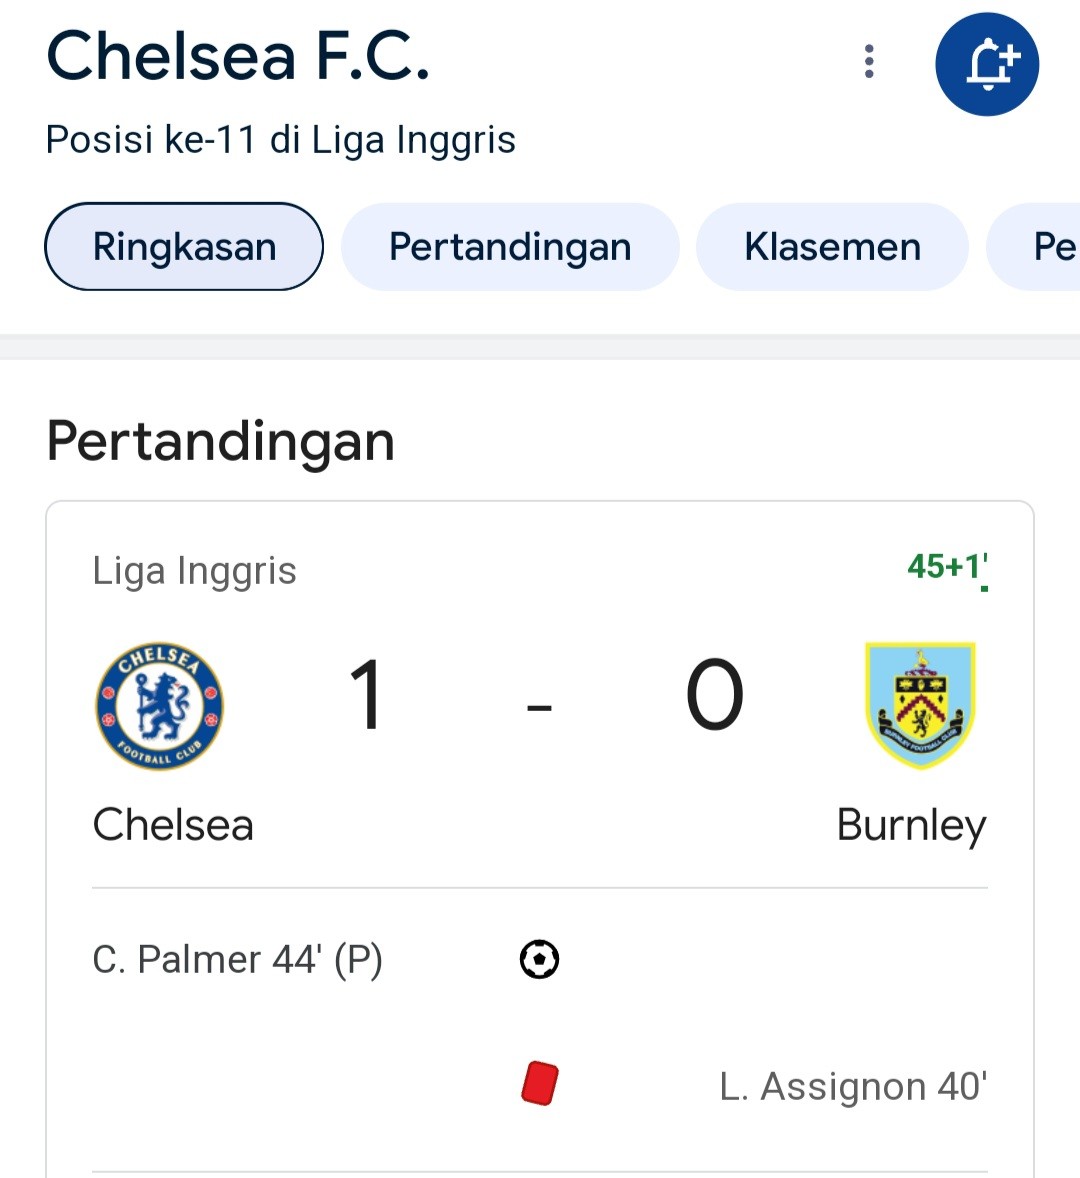Select the Ringkasan tab
Screen dimensions: 1080x1178
click(184, 246)
